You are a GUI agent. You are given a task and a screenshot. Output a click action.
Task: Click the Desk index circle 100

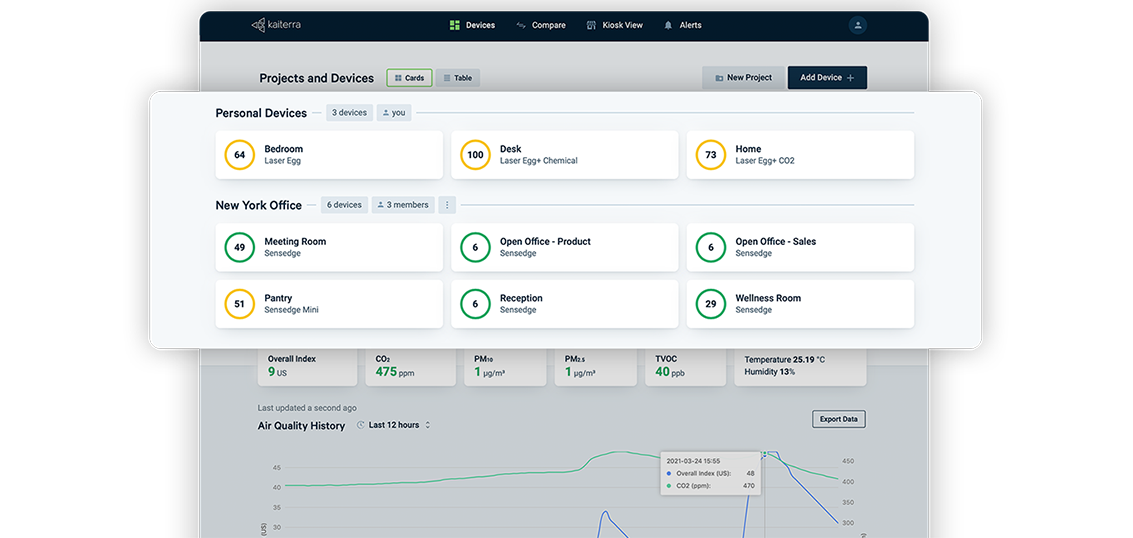pyautogui.click(x=475, y=155)
